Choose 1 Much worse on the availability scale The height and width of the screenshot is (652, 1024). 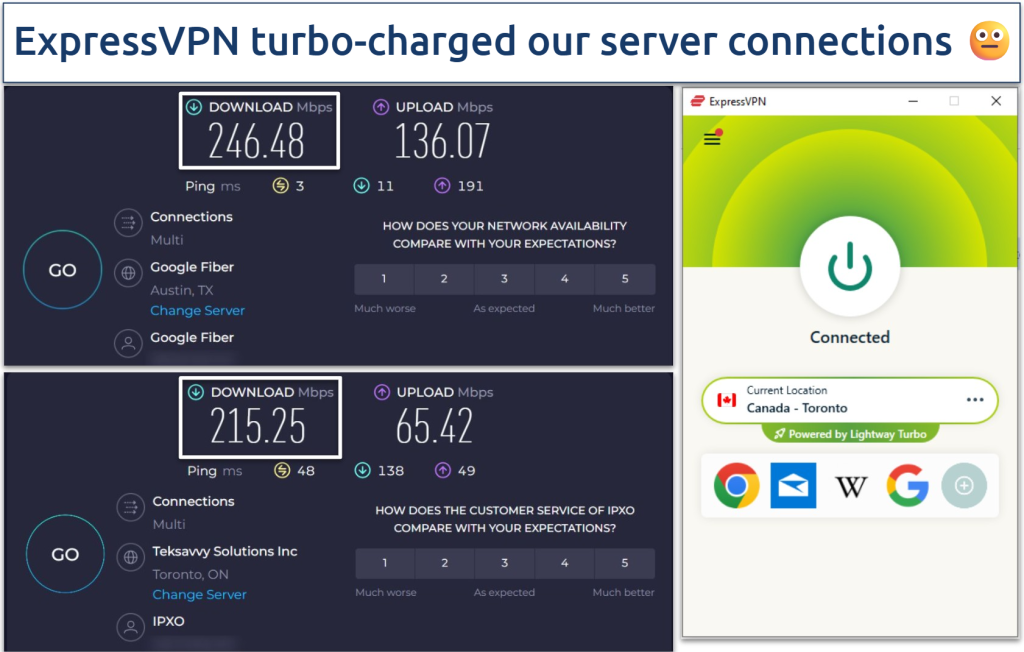[384, 279]
